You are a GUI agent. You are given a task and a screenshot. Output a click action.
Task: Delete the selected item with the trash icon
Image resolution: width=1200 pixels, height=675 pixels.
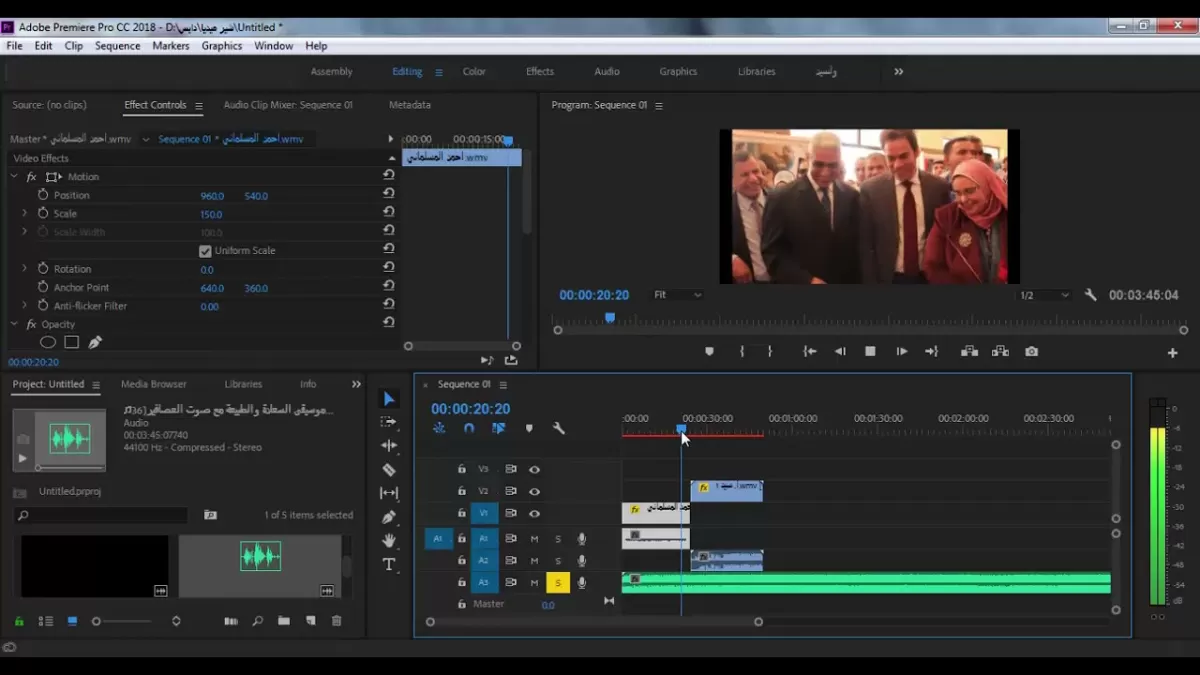[336, 621]
